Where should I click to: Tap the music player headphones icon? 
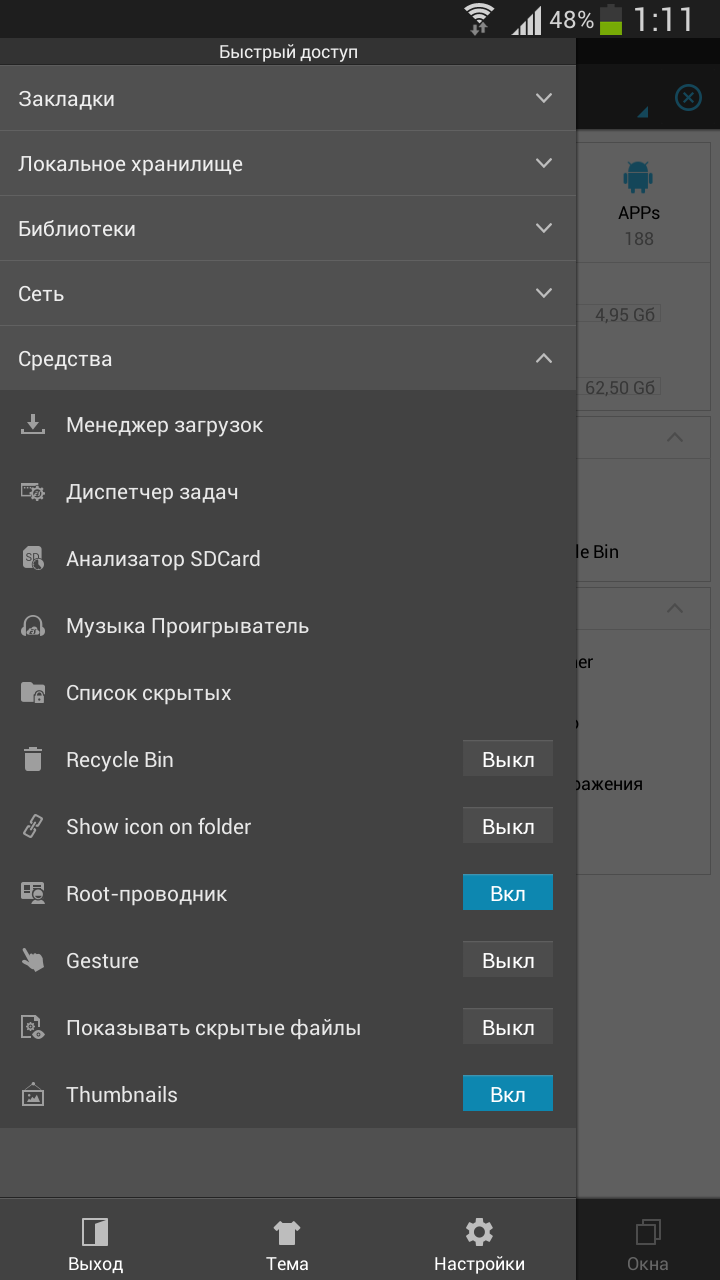tap(33, 626)
